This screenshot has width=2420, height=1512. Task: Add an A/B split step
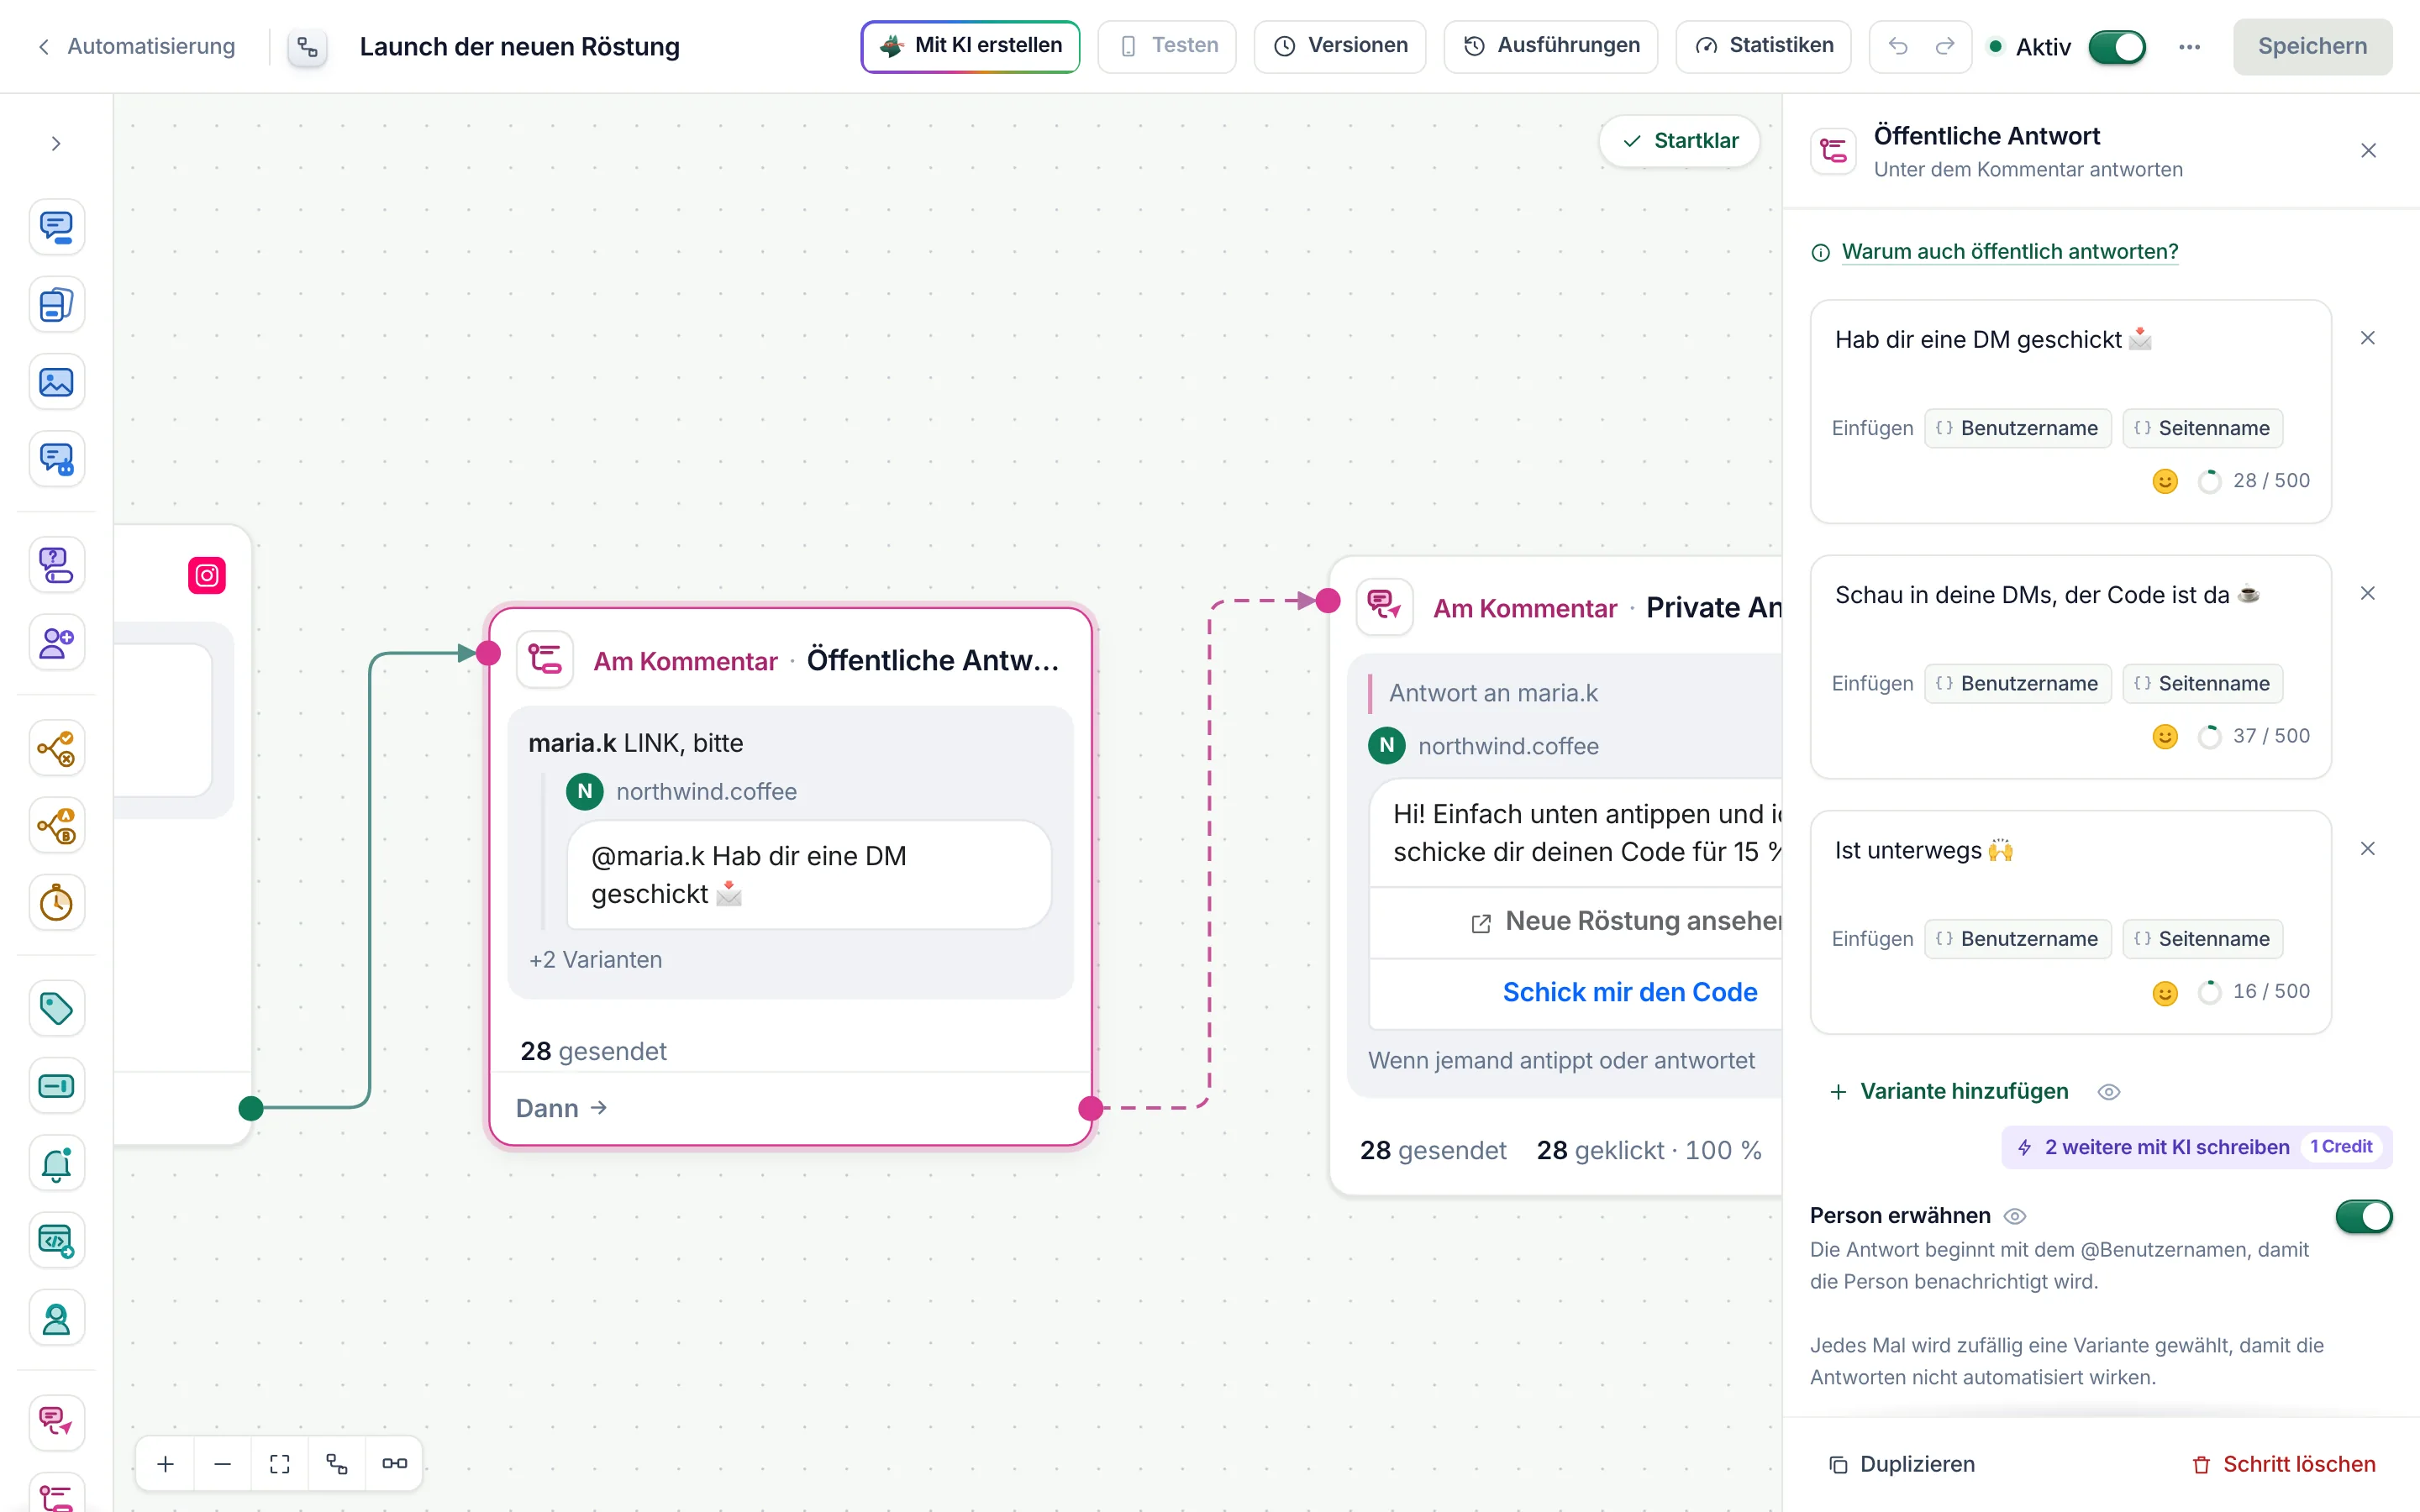point(56,826)
